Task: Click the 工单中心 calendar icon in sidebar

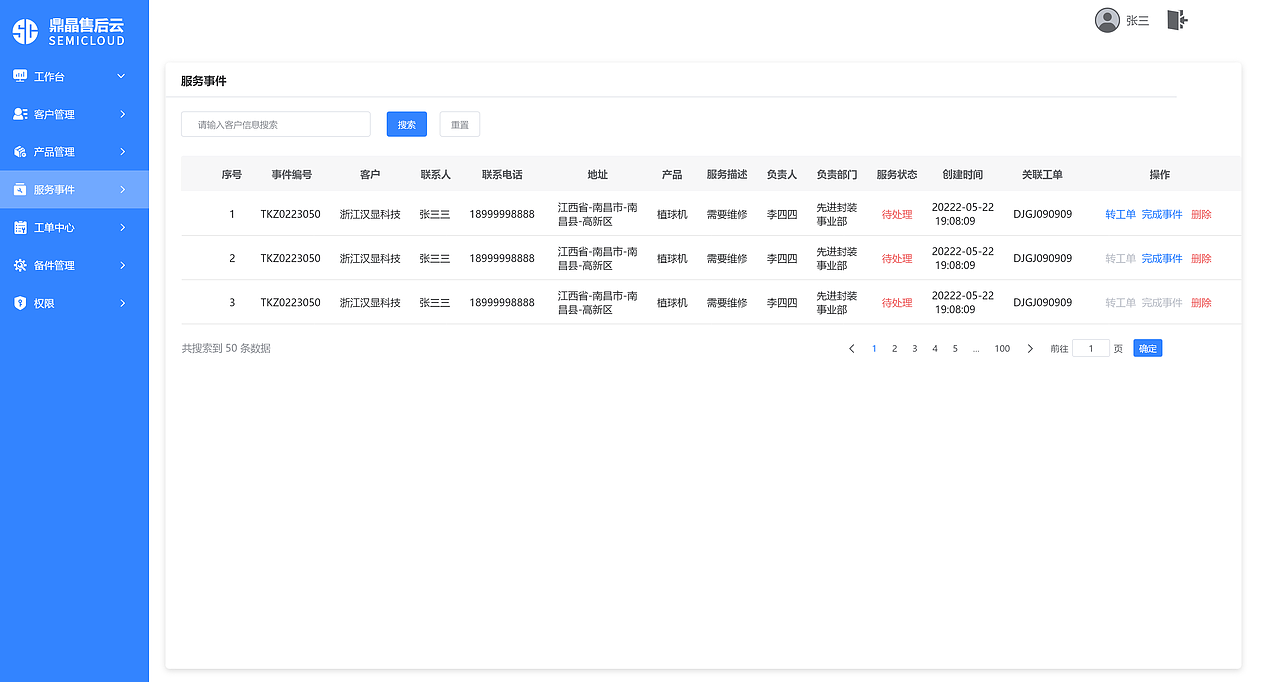Action: (20, 227)
